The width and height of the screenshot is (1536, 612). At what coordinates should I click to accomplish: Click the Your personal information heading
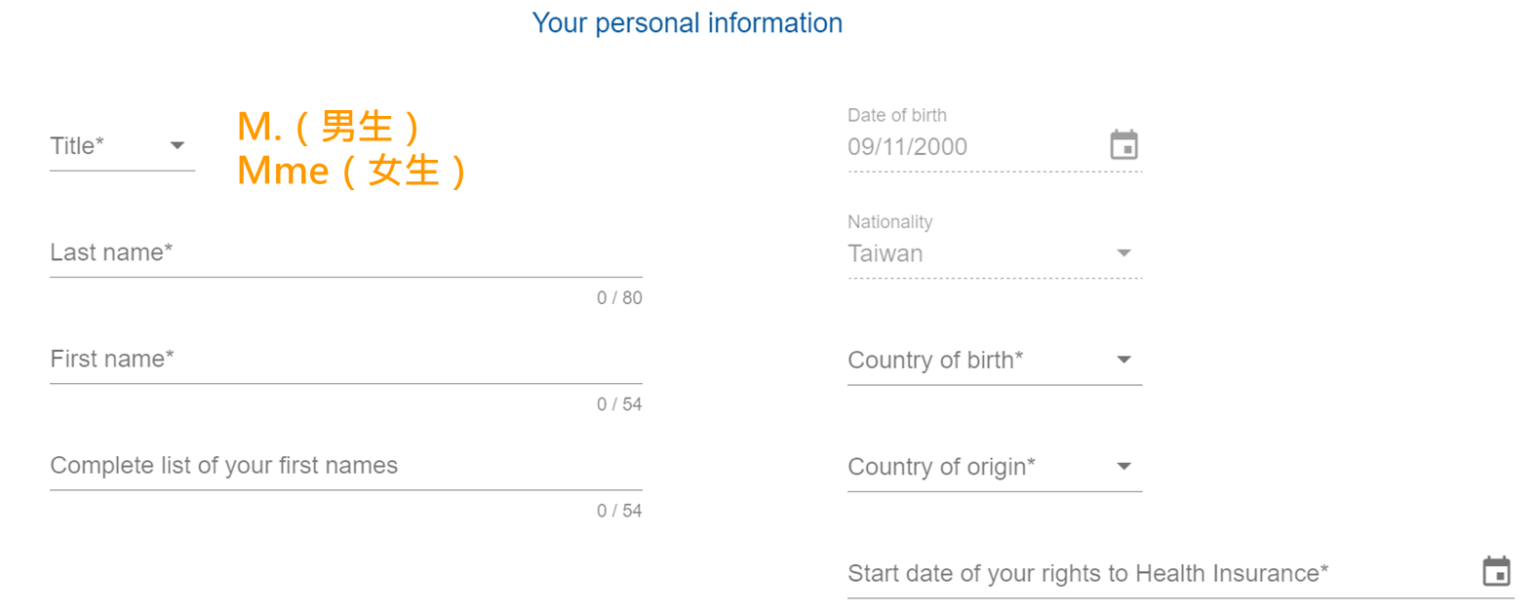(687, 23)
